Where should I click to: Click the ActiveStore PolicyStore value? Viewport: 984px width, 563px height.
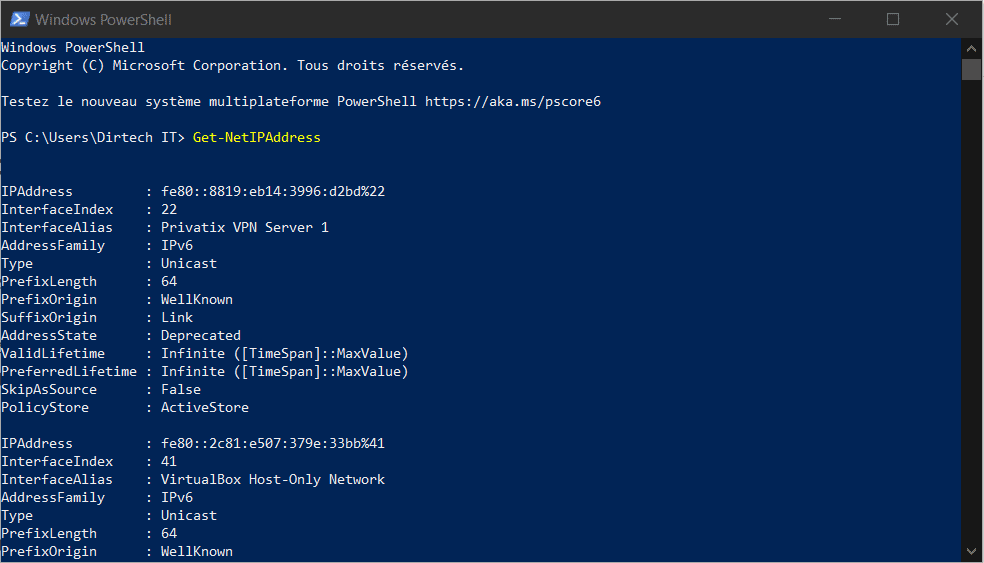pos(205,407)
